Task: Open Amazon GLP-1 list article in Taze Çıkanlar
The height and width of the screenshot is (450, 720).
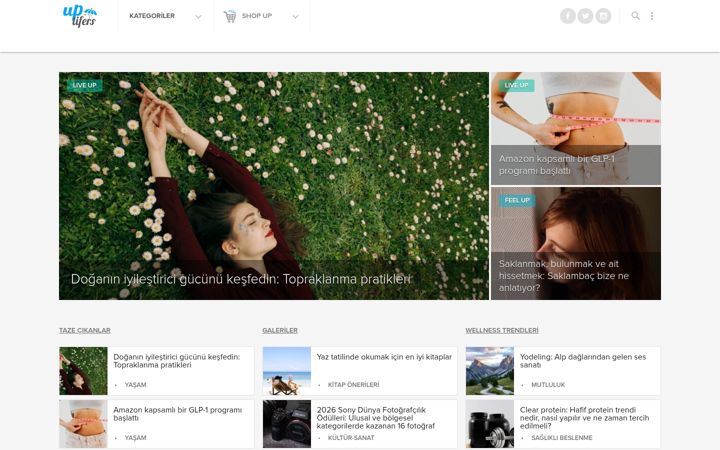Action: tap(177, 414)
